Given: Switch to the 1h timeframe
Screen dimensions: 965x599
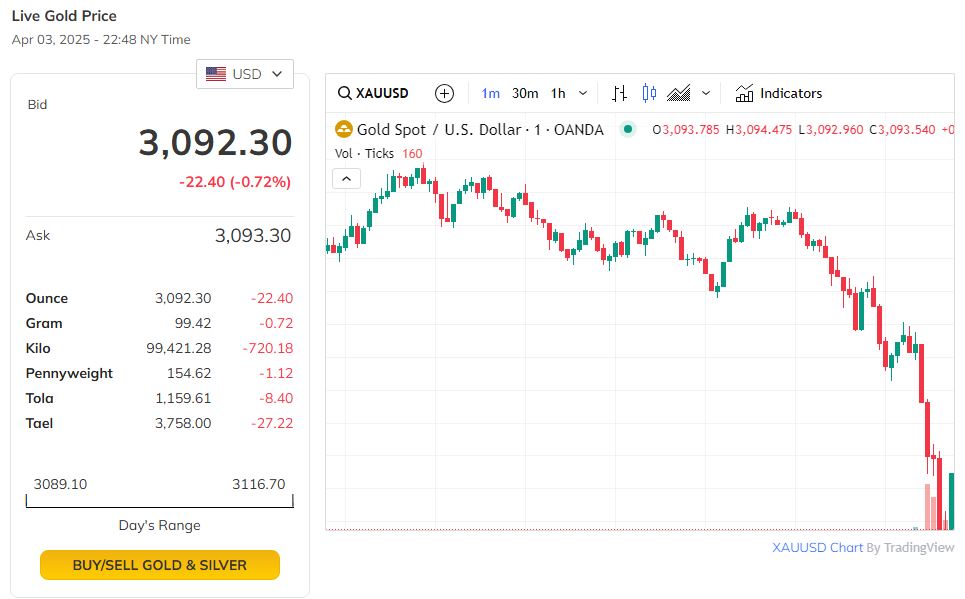Looking at the screenshot, I should pyautogui.click(x=558, y=93).
